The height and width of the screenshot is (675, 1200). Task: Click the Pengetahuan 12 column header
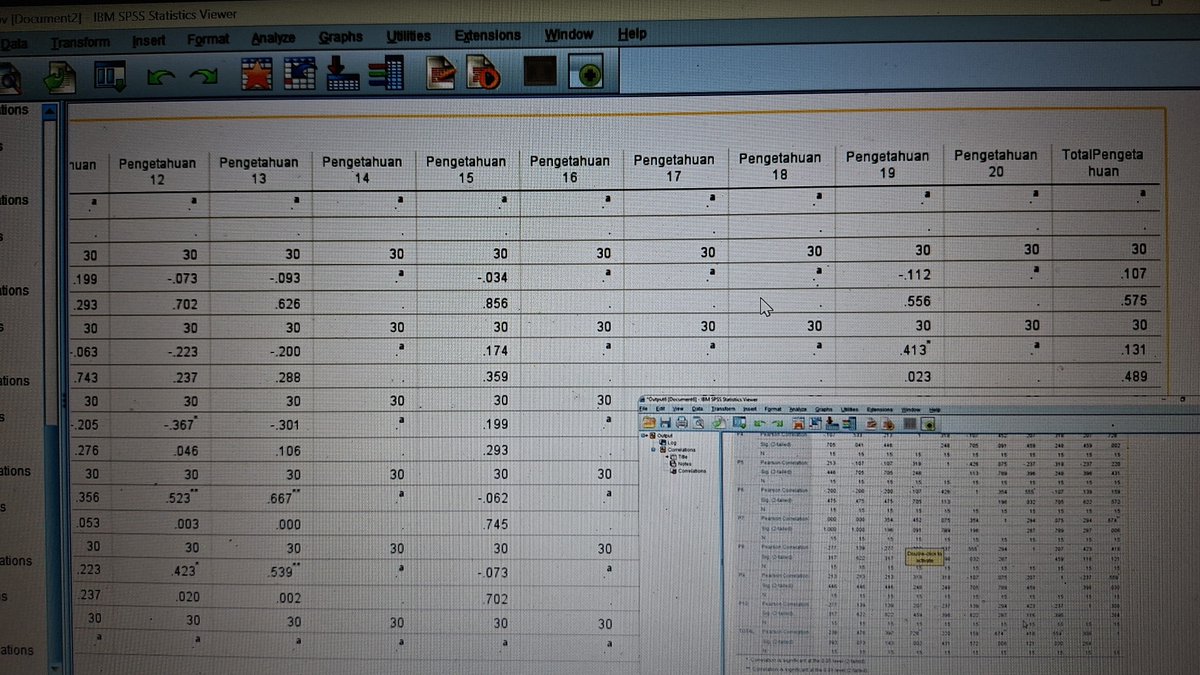click(158, 171)
